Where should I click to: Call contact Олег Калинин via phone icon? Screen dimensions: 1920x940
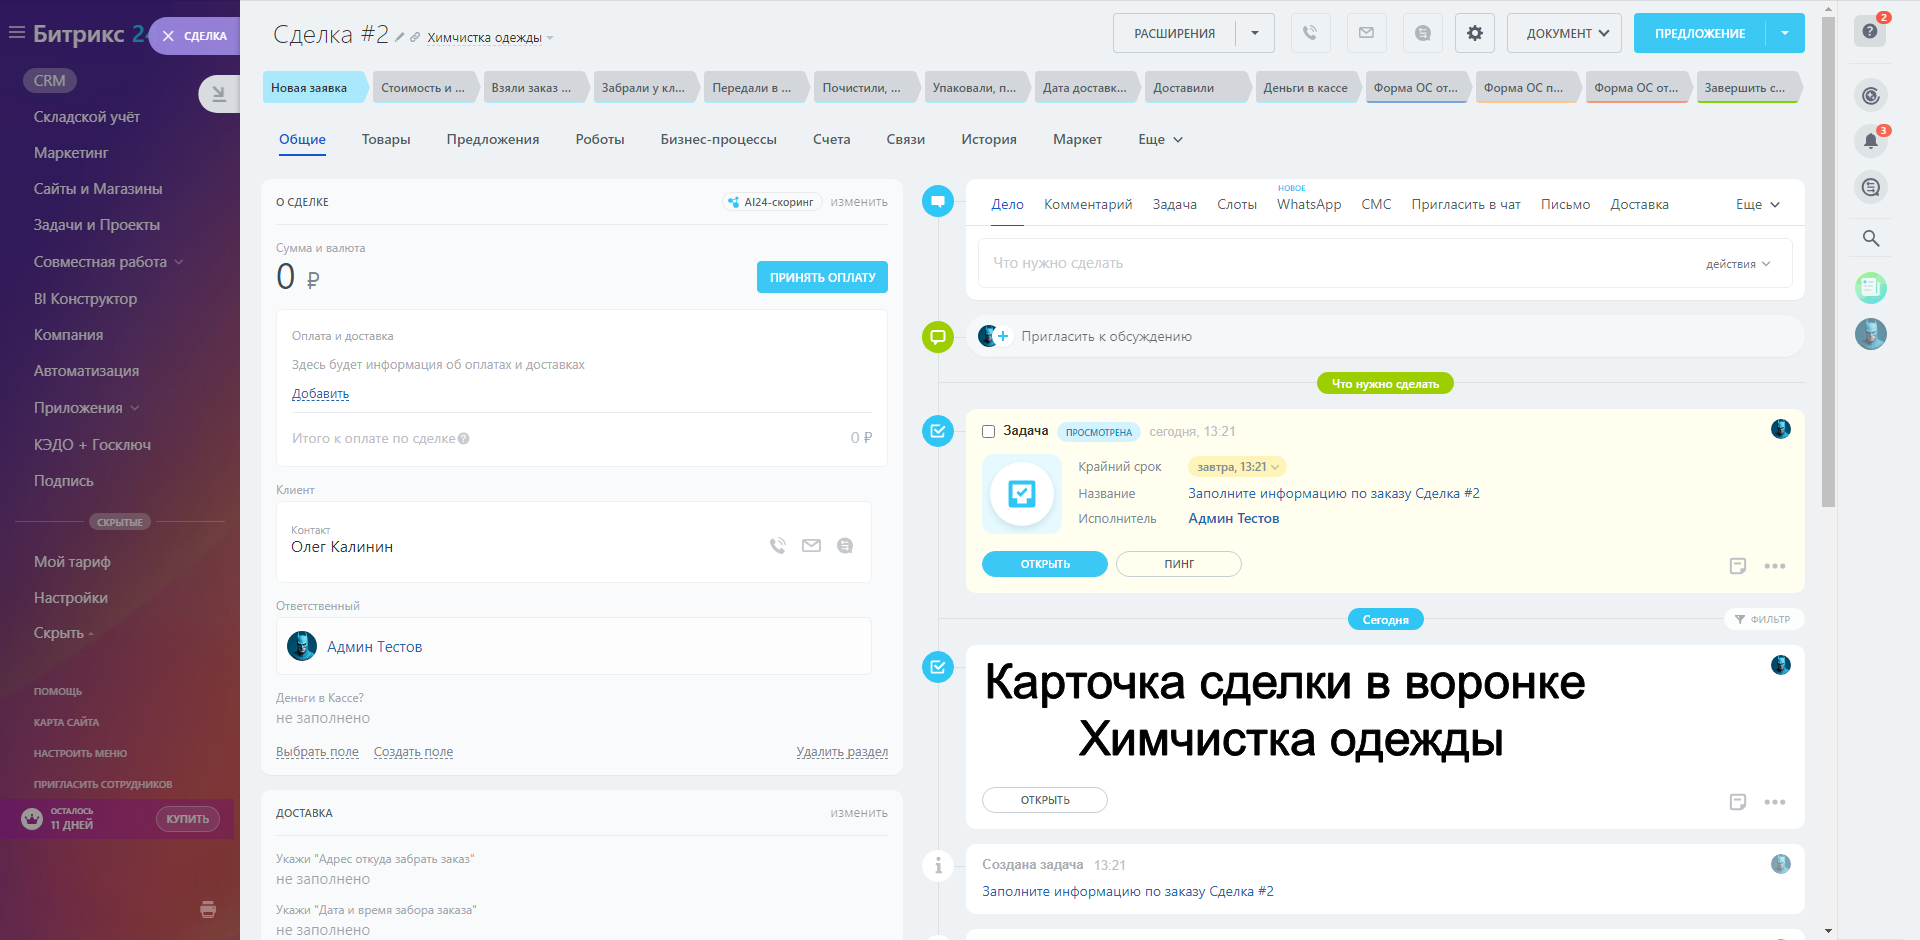click(x=777, y=546)
